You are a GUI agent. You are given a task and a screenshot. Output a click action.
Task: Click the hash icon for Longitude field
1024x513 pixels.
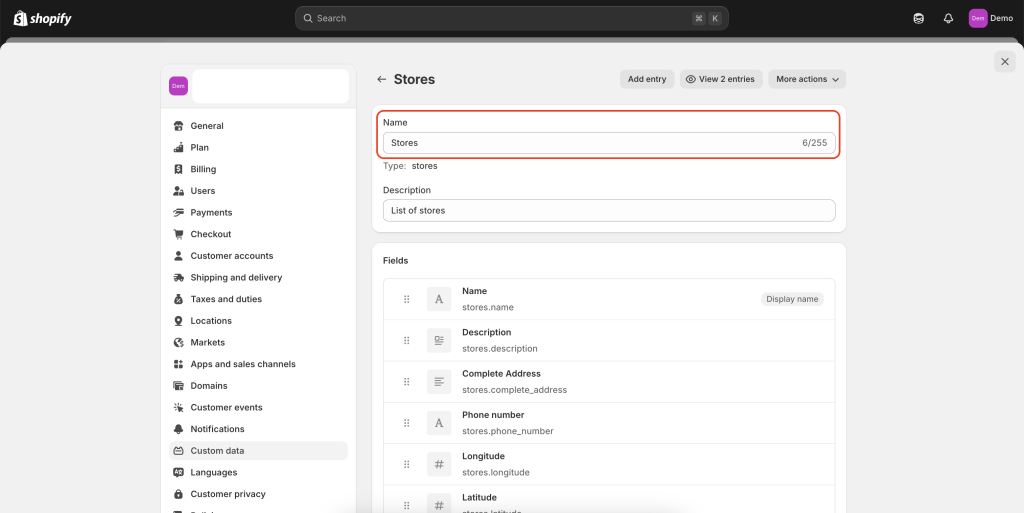tap(439, 464)
